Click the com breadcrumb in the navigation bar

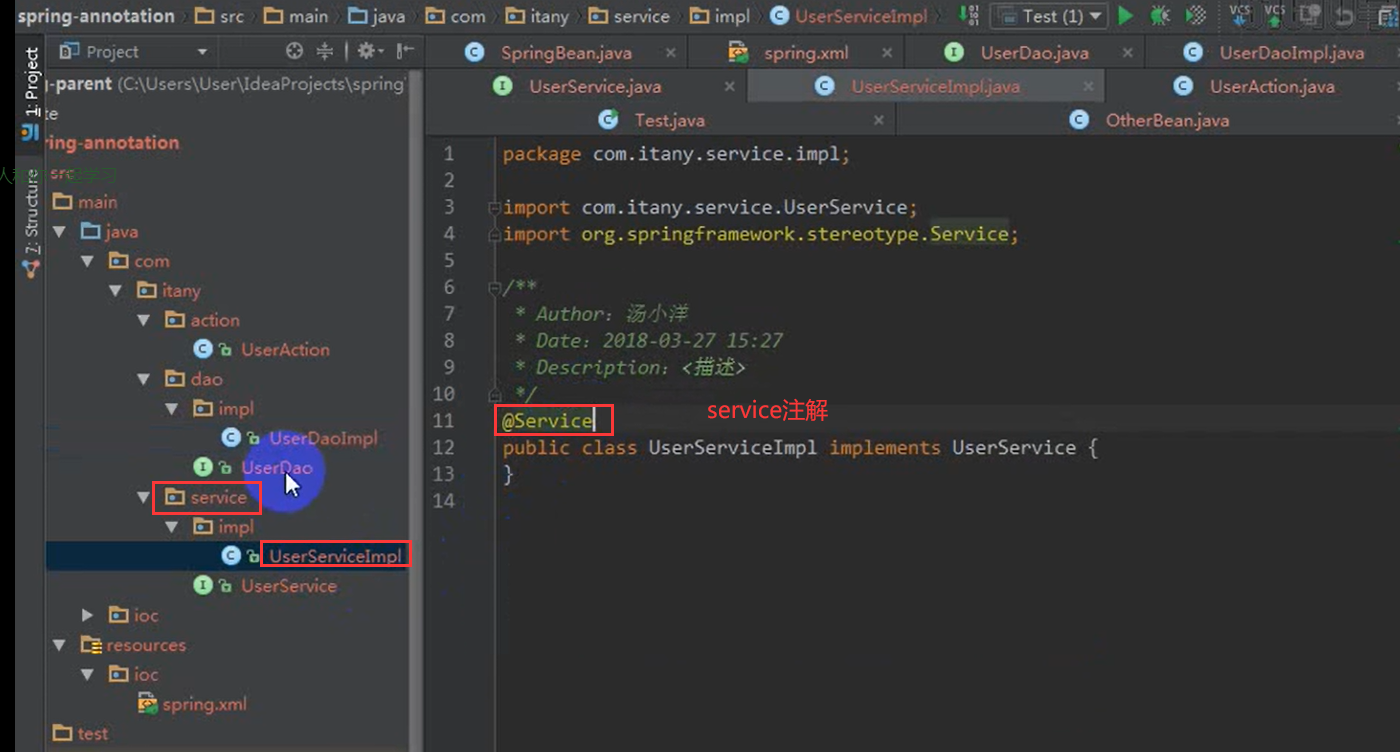[x=456, y=16]
